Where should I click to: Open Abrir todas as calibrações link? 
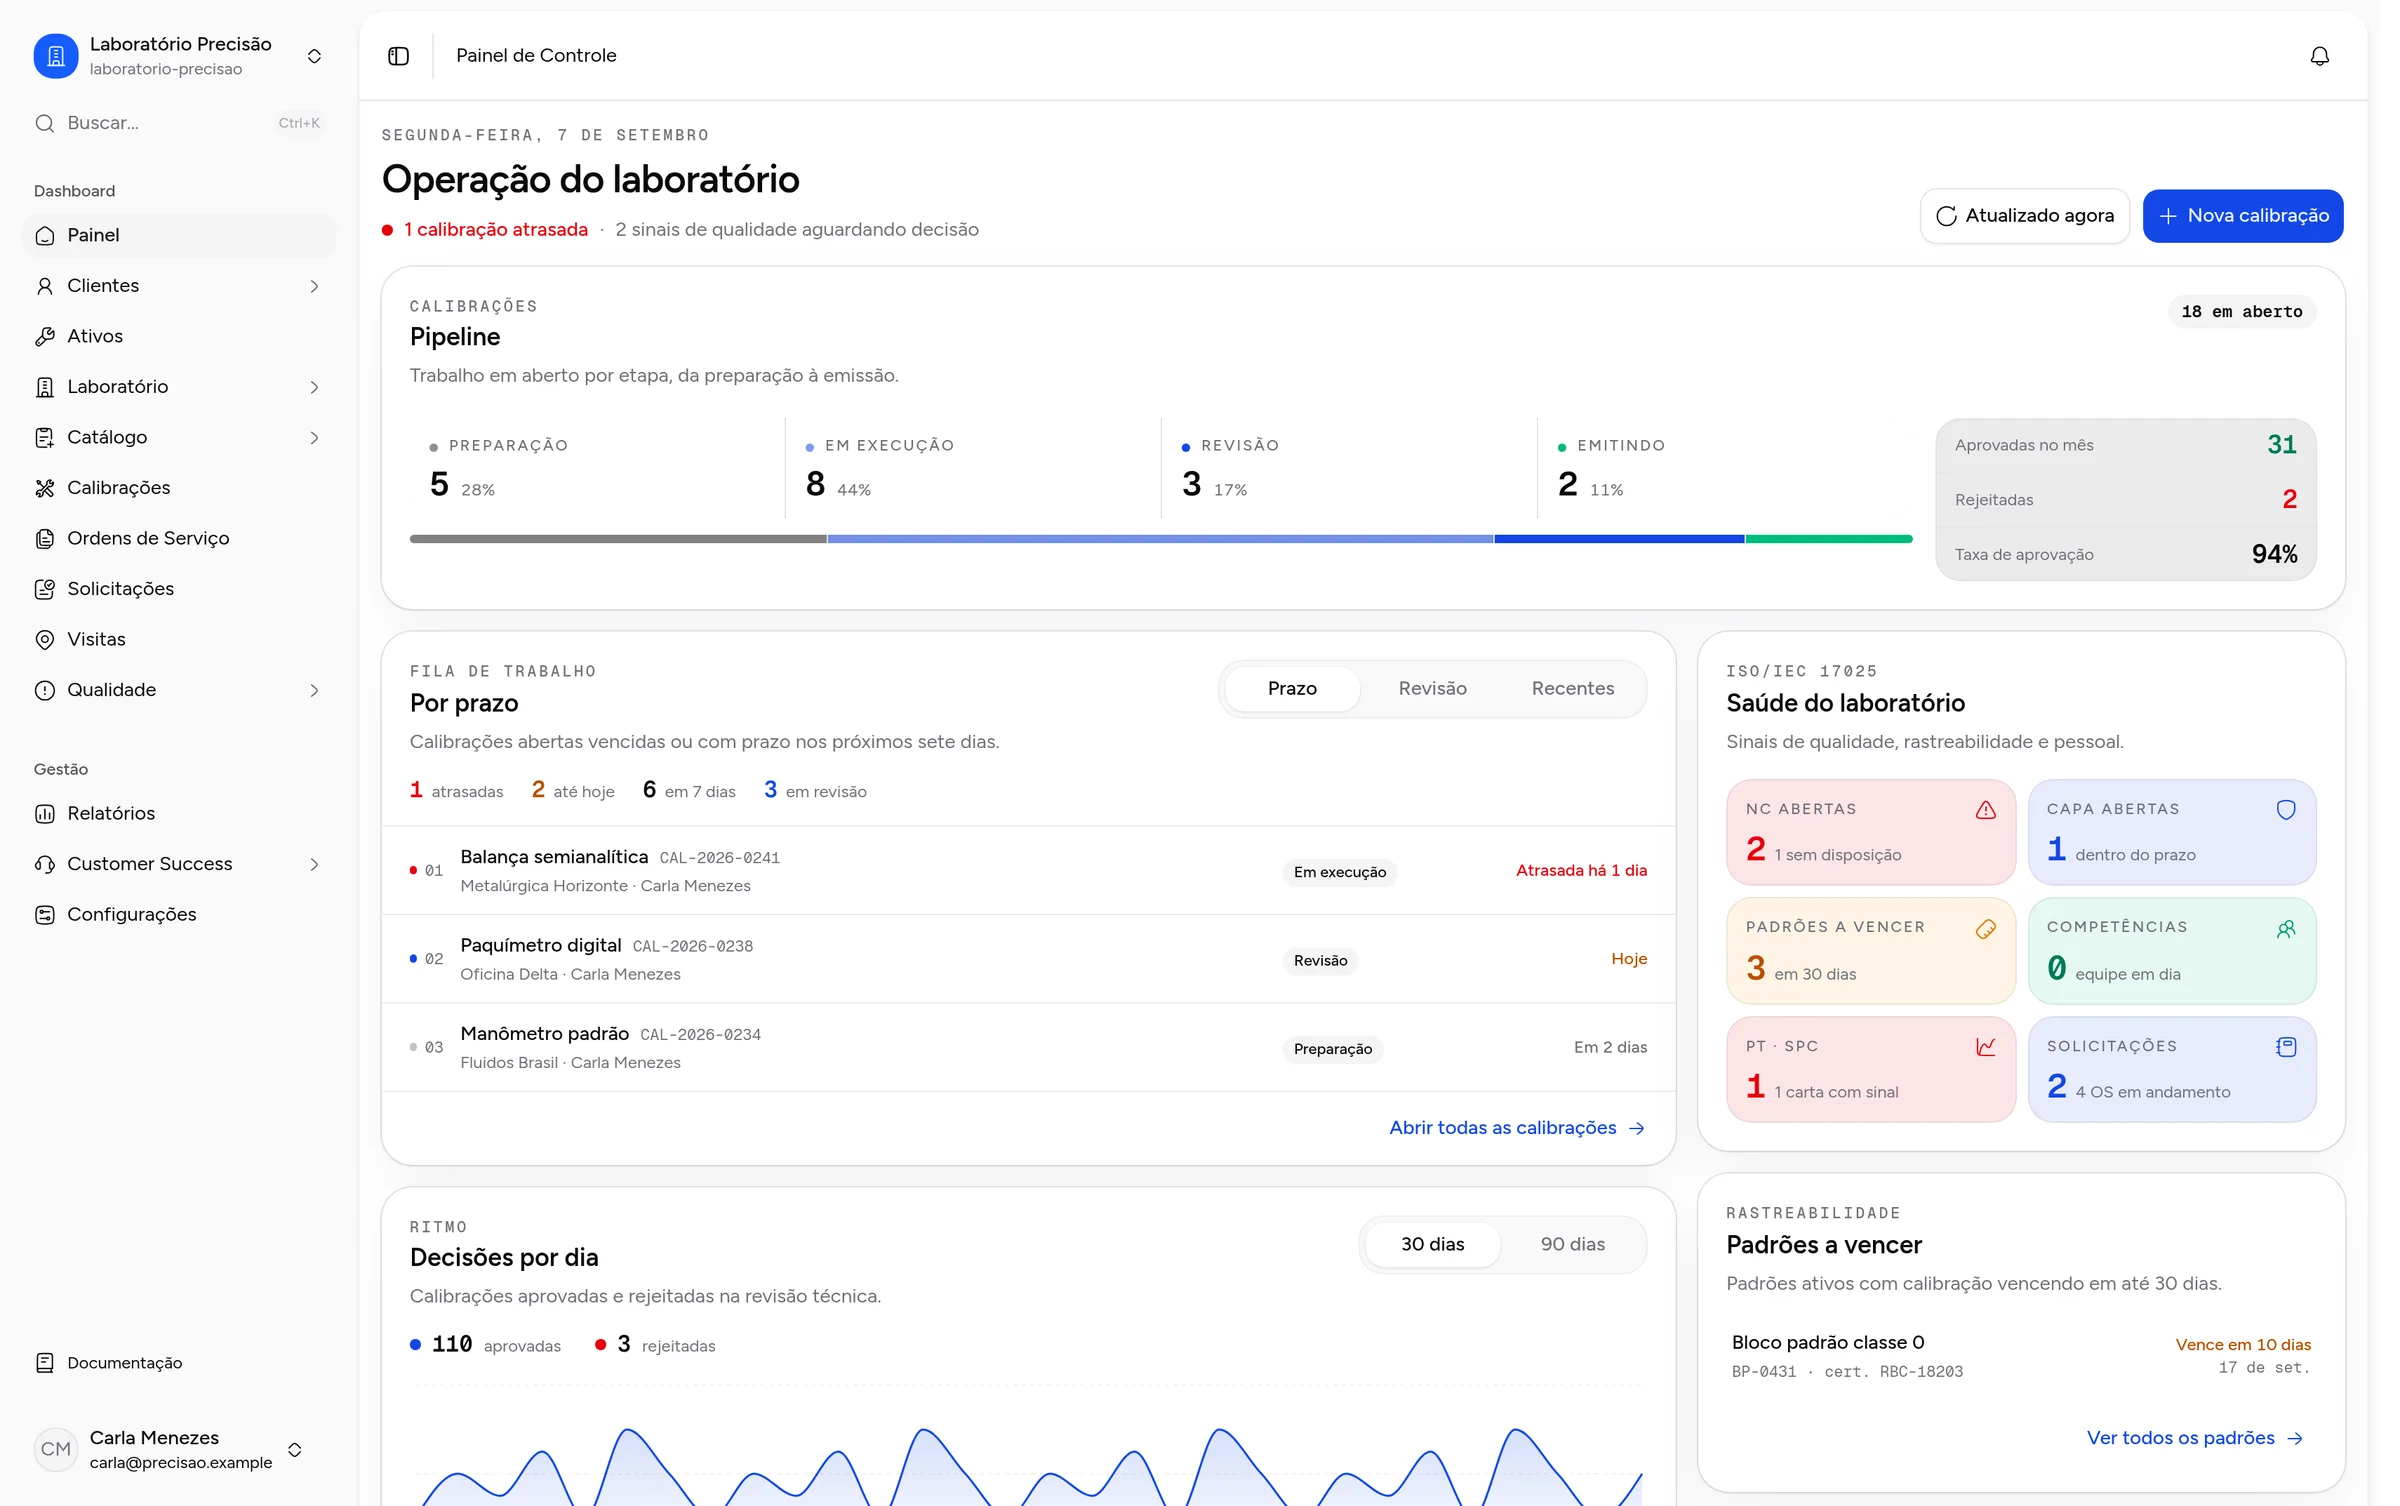click(x=1517, y=1128)
